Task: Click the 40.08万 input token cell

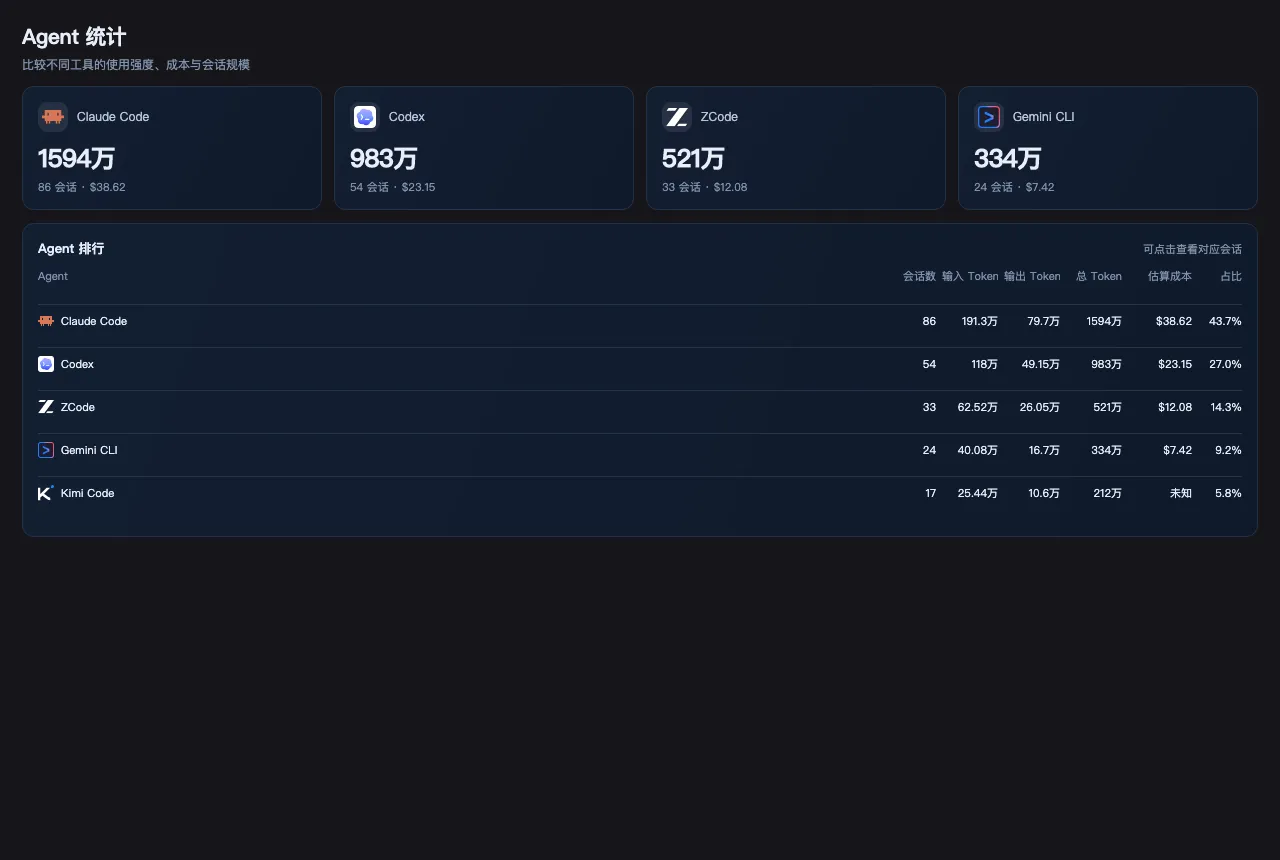Action: (978, 450)
